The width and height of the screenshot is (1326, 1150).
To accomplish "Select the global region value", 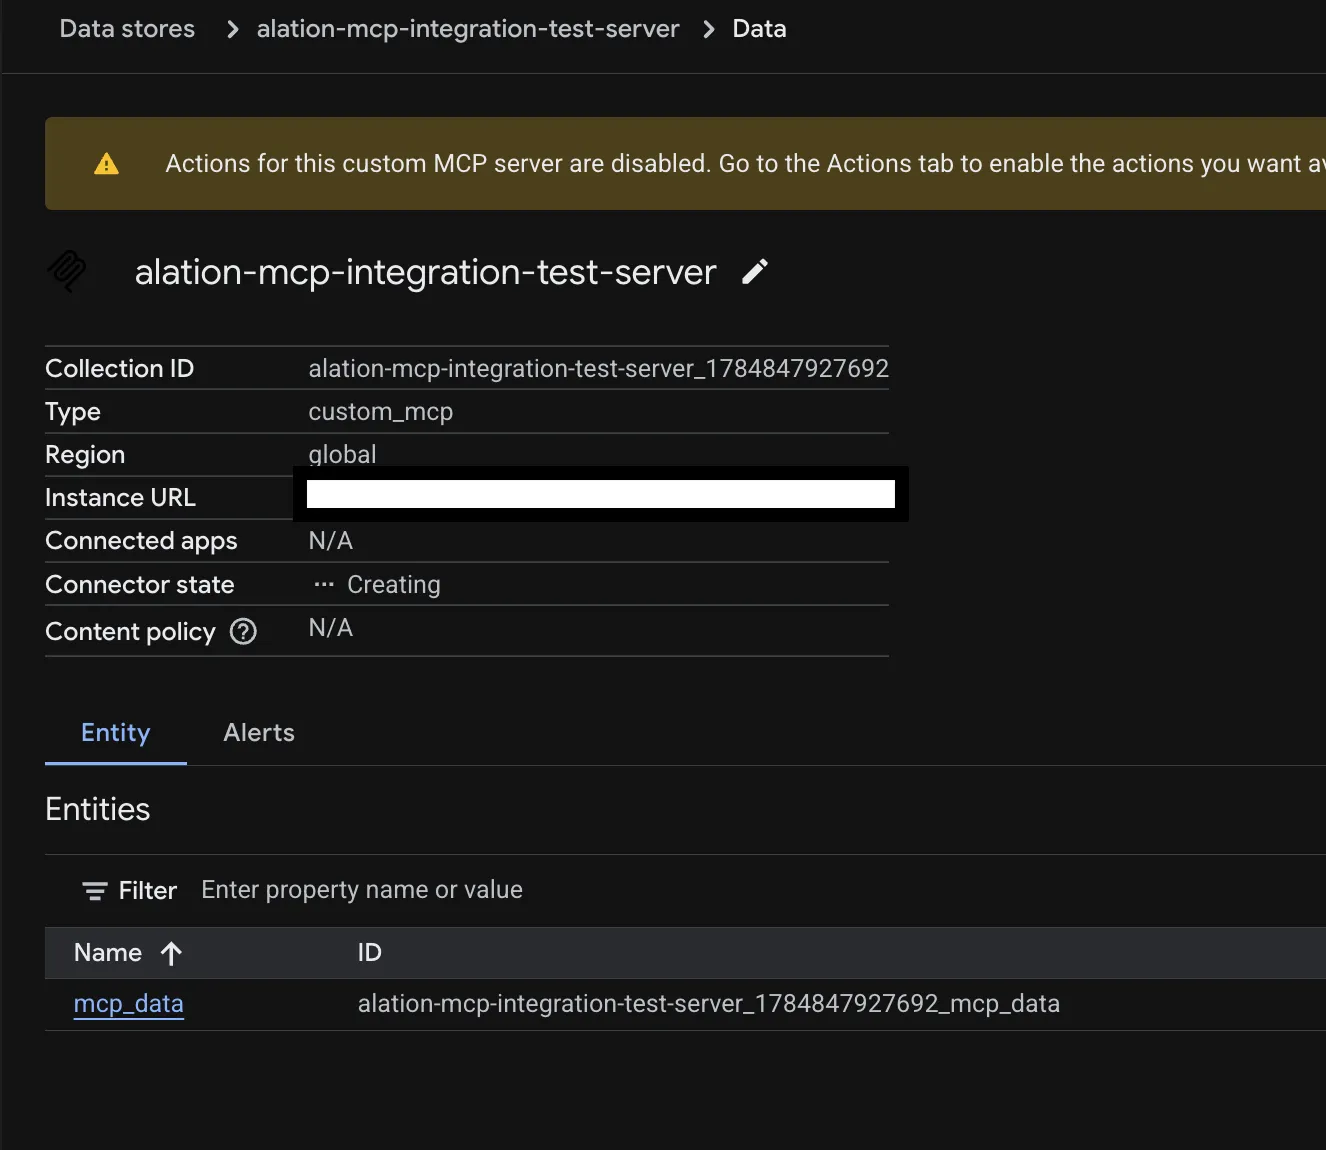I will point(342,454).
